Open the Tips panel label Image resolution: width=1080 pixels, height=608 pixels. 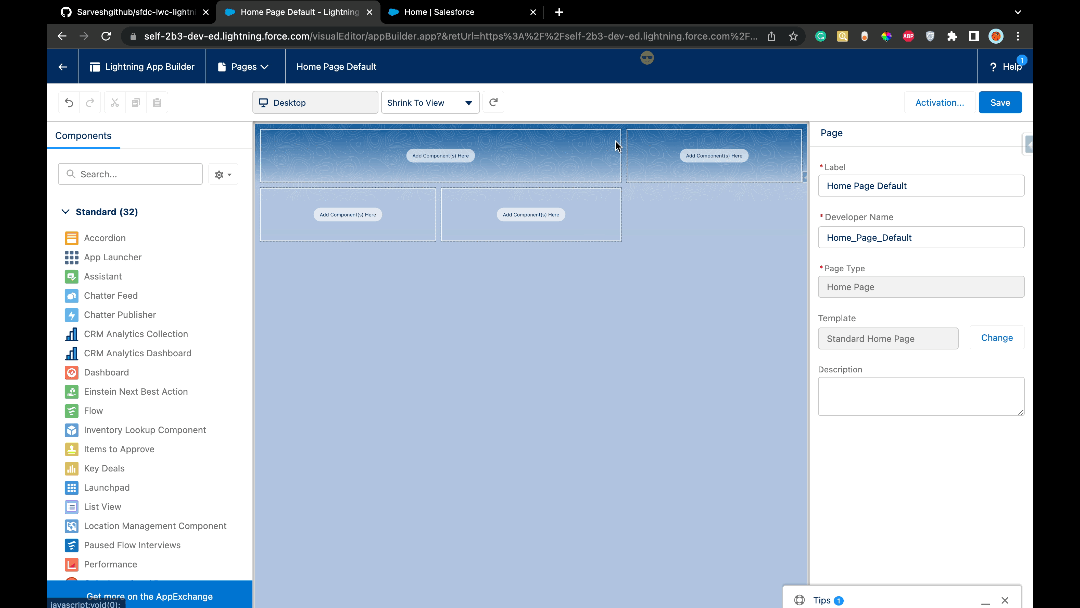(x=822, y=600)
